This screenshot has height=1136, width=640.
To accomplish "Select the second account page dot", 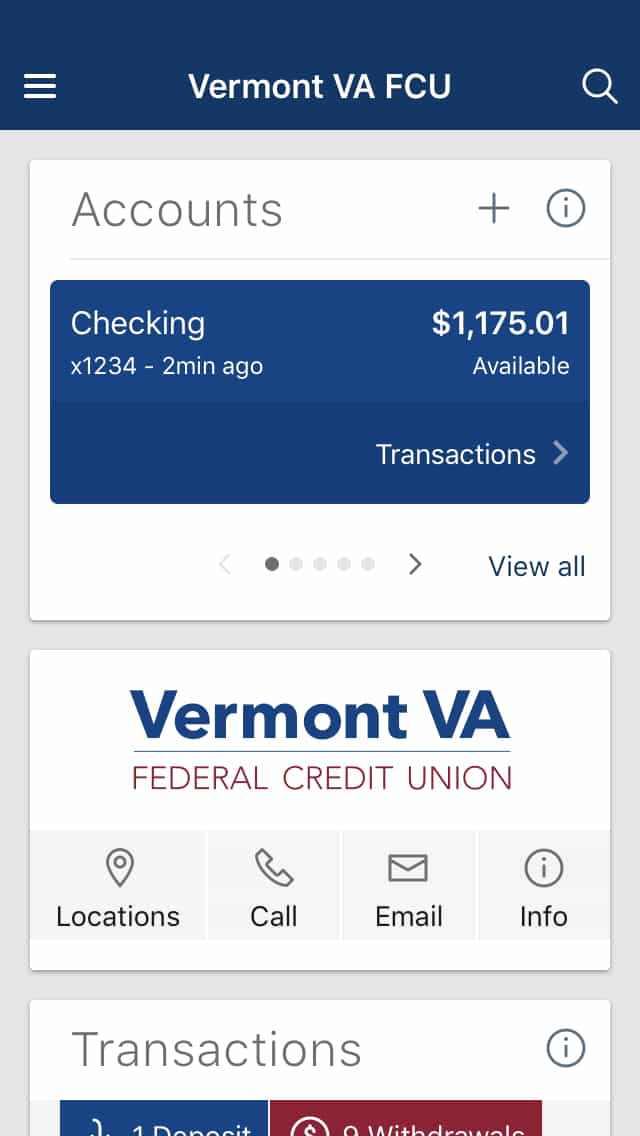I will 296,564.
